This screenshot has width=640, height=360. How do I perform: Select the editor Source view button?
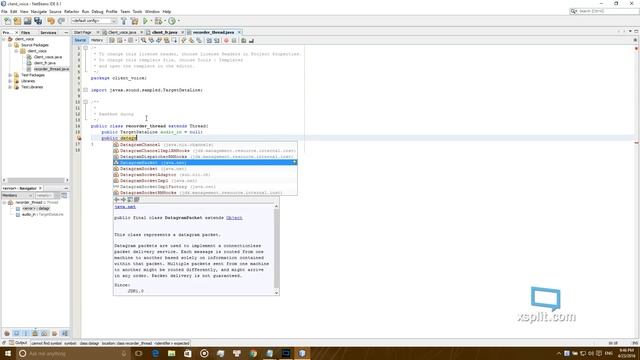(x=80, y=40)
